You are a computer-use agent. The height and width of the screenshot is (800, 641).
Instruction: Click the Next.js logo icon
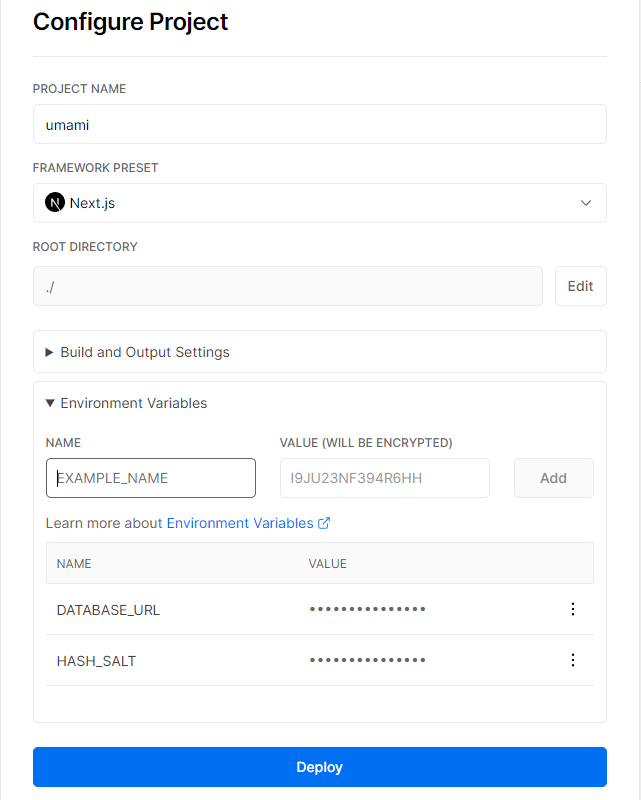tap(55, 203)
